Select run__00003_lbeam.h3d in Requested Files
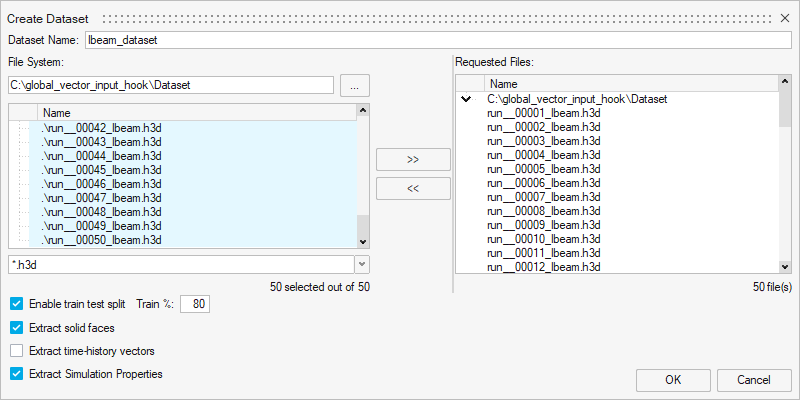This screenshot has width=800, height=400. tap(544, 141)
